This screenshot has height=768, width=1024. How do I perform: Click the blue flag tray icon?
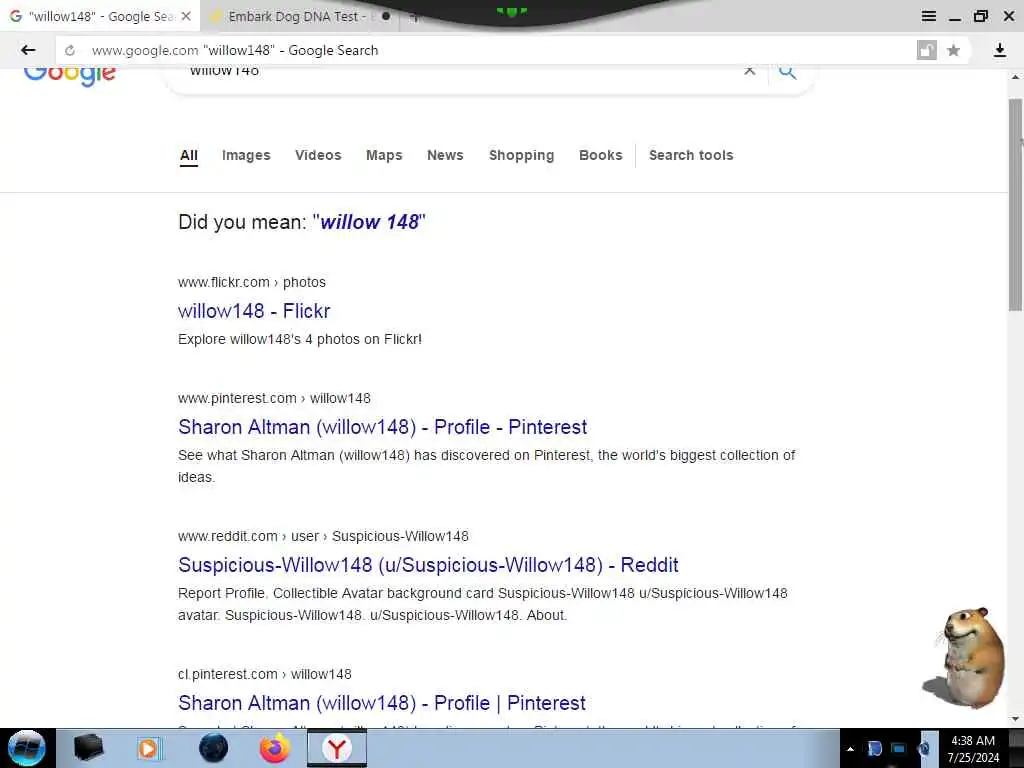[x=874, y=748]
